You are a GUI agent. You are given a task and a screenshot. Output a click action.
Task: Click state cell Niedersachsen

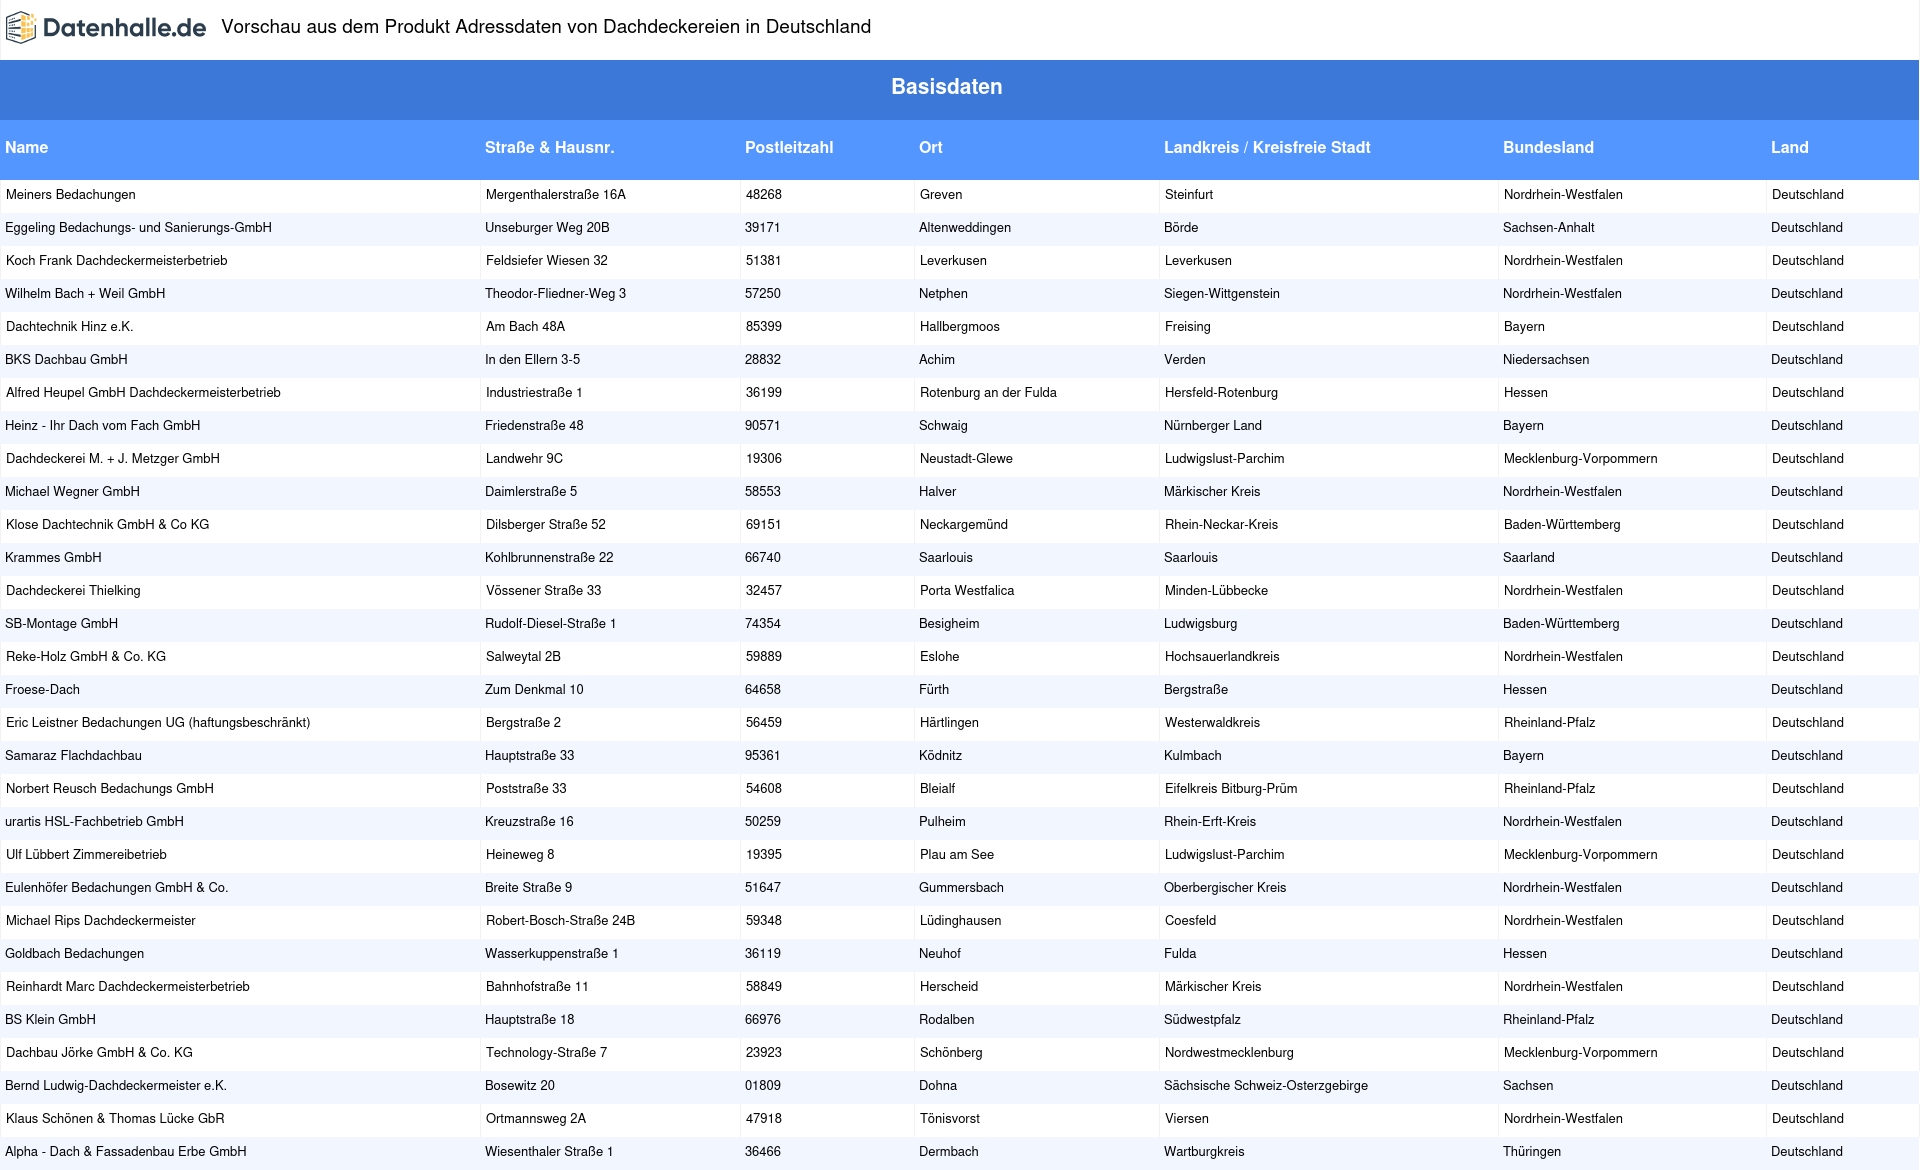point(1546,360)
